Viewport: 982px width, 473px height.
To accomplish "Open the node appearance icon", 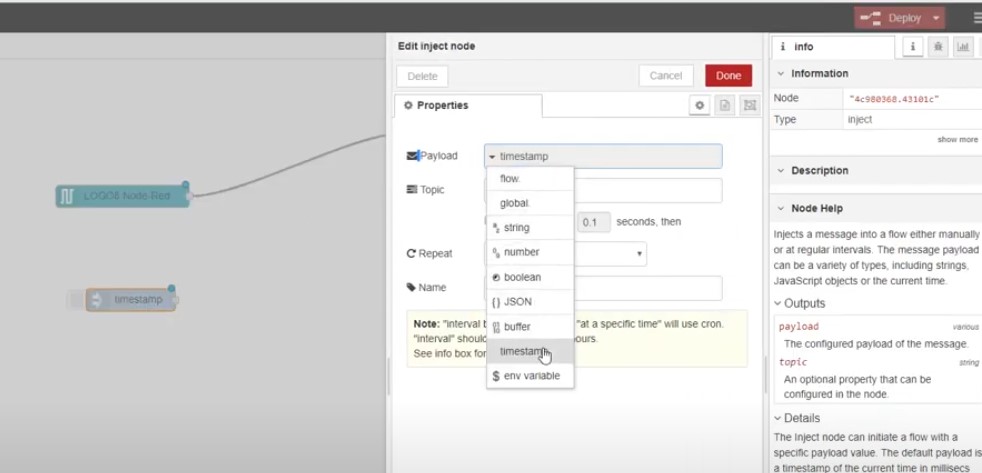I will pos(750,105).
